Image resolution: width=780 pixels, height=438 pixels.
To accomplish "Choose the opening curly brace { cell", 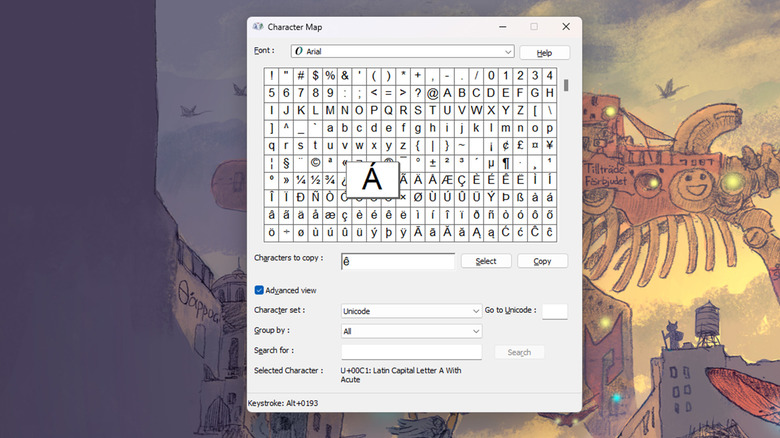I will click(x=418, y=145).
